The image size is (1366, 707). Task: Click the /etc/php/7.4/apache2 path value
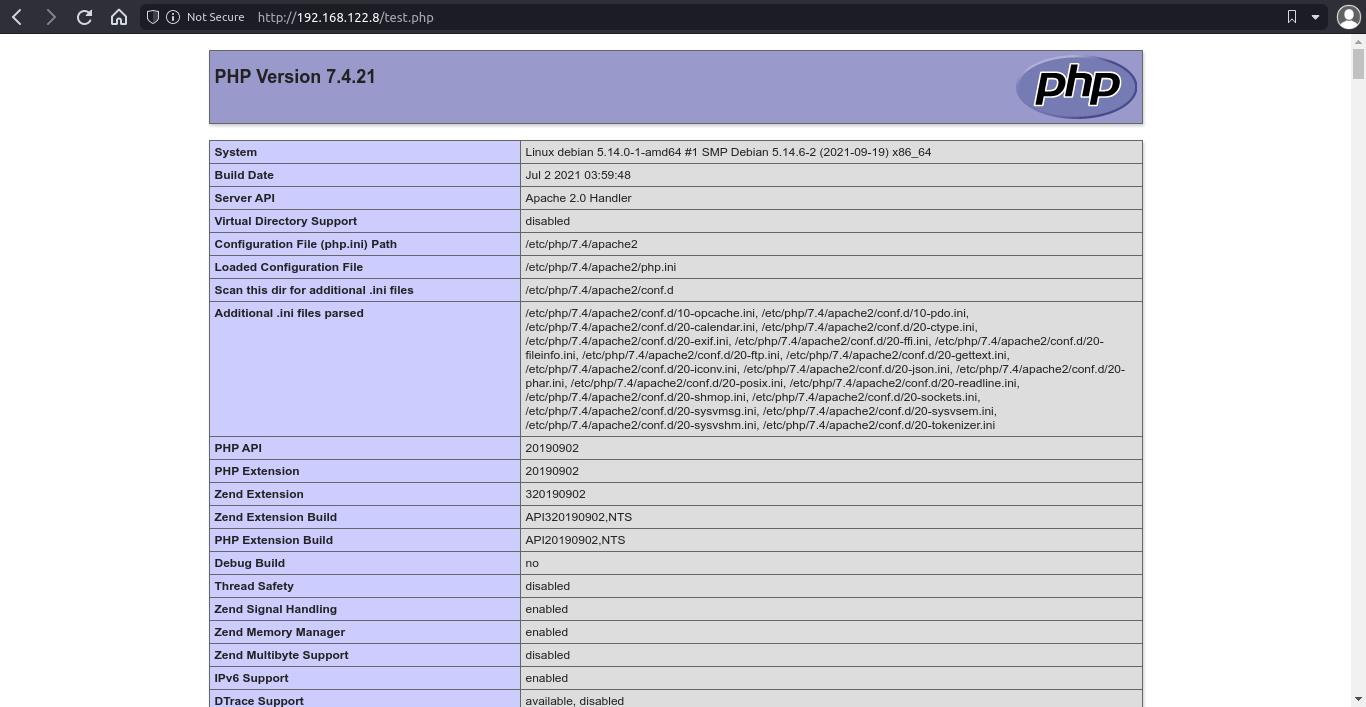click(581, 244)
